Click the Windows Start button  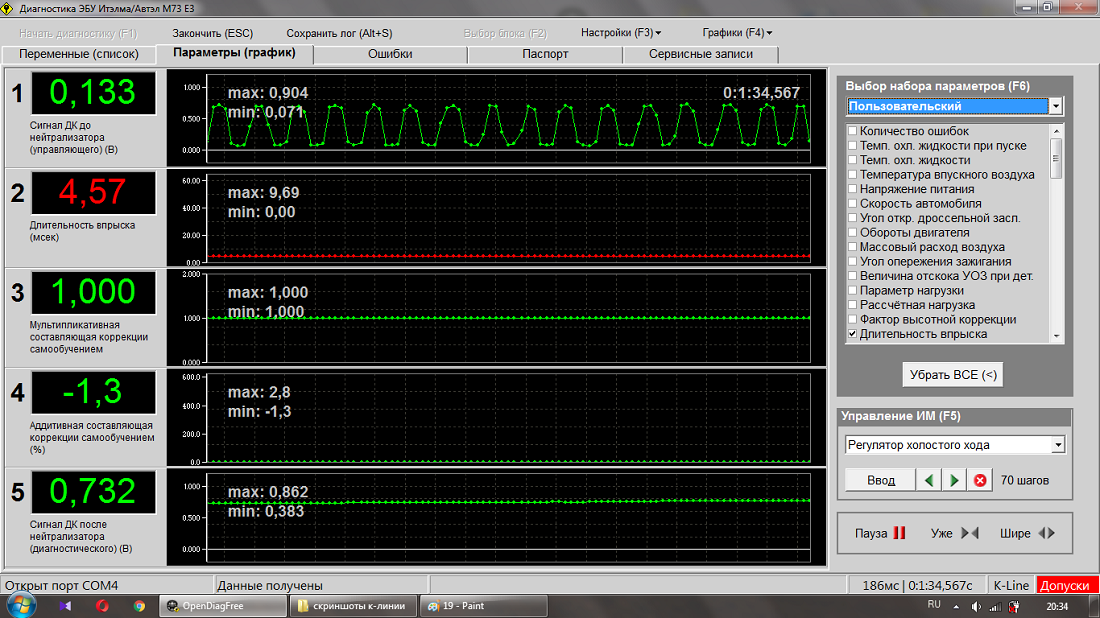click(21, 604)
